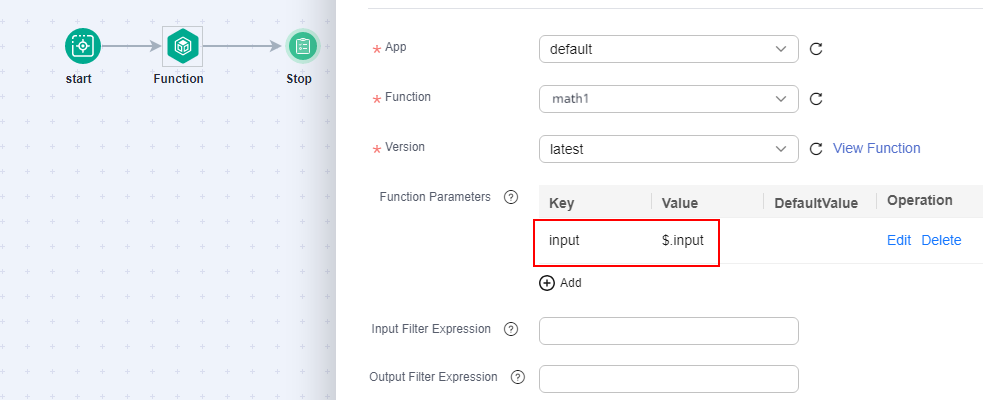
Task: Open the View Function link
Action: (x=876, y=149)
